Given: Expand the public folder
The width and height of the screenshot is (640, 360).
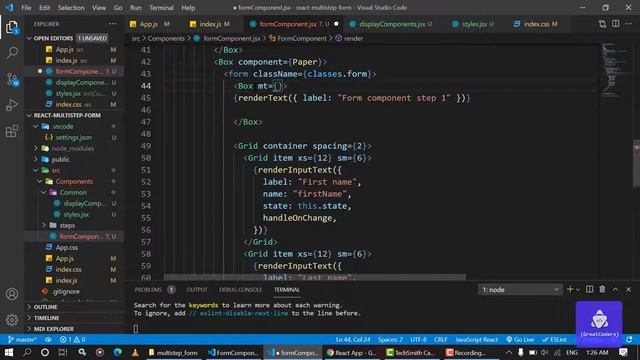Looking at the screenshot, I should pyautogui.click(x=36, y=159).
